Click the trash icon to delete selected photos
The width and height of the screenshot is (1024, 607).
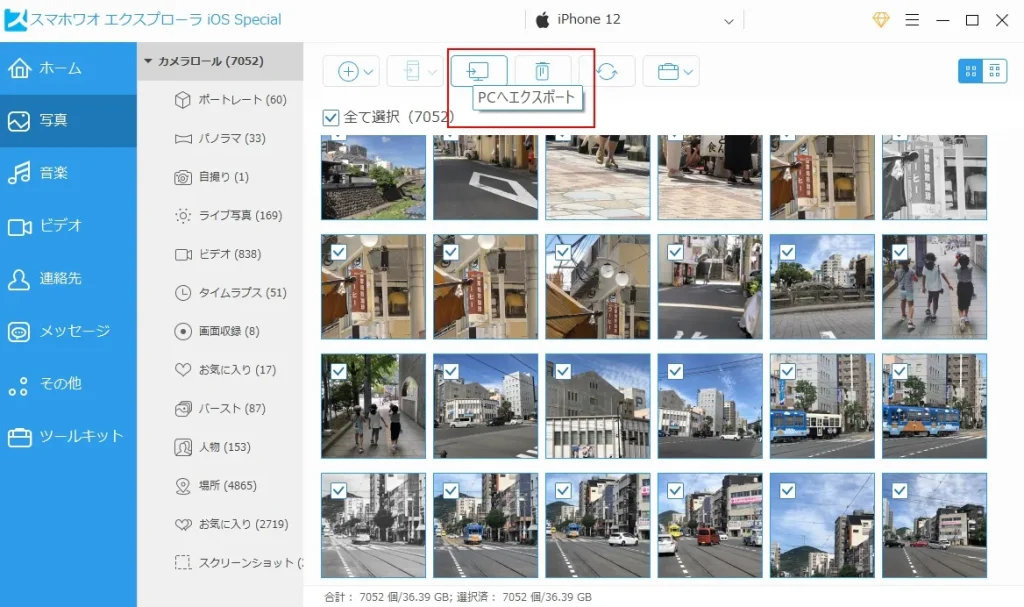pyautogui.click(x=543, y=70)
